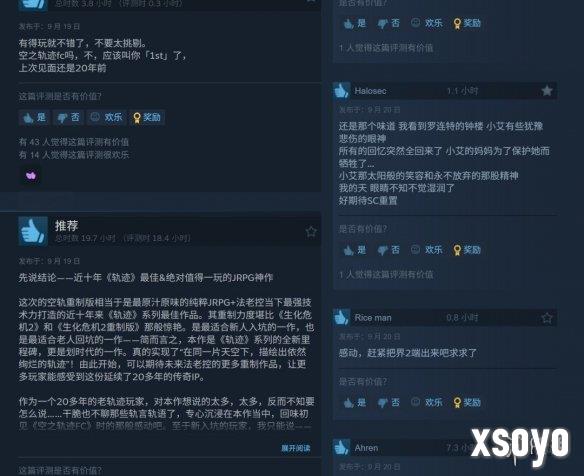Toggle the filled star on Halosec's review
Screen dimensions: 584x476
pos(546,91)
